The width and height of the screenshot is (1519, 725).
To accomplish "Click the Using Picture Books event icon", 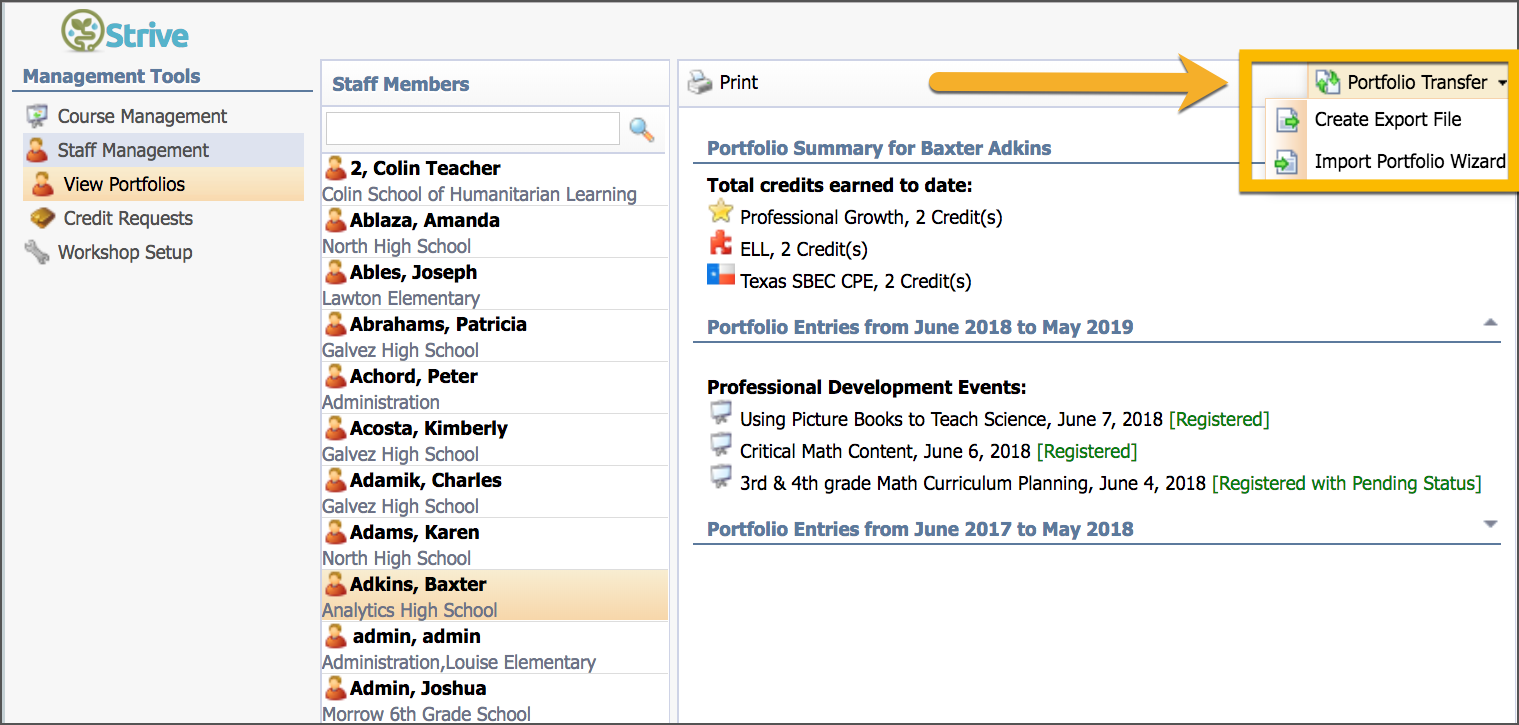I will point(720,414).
